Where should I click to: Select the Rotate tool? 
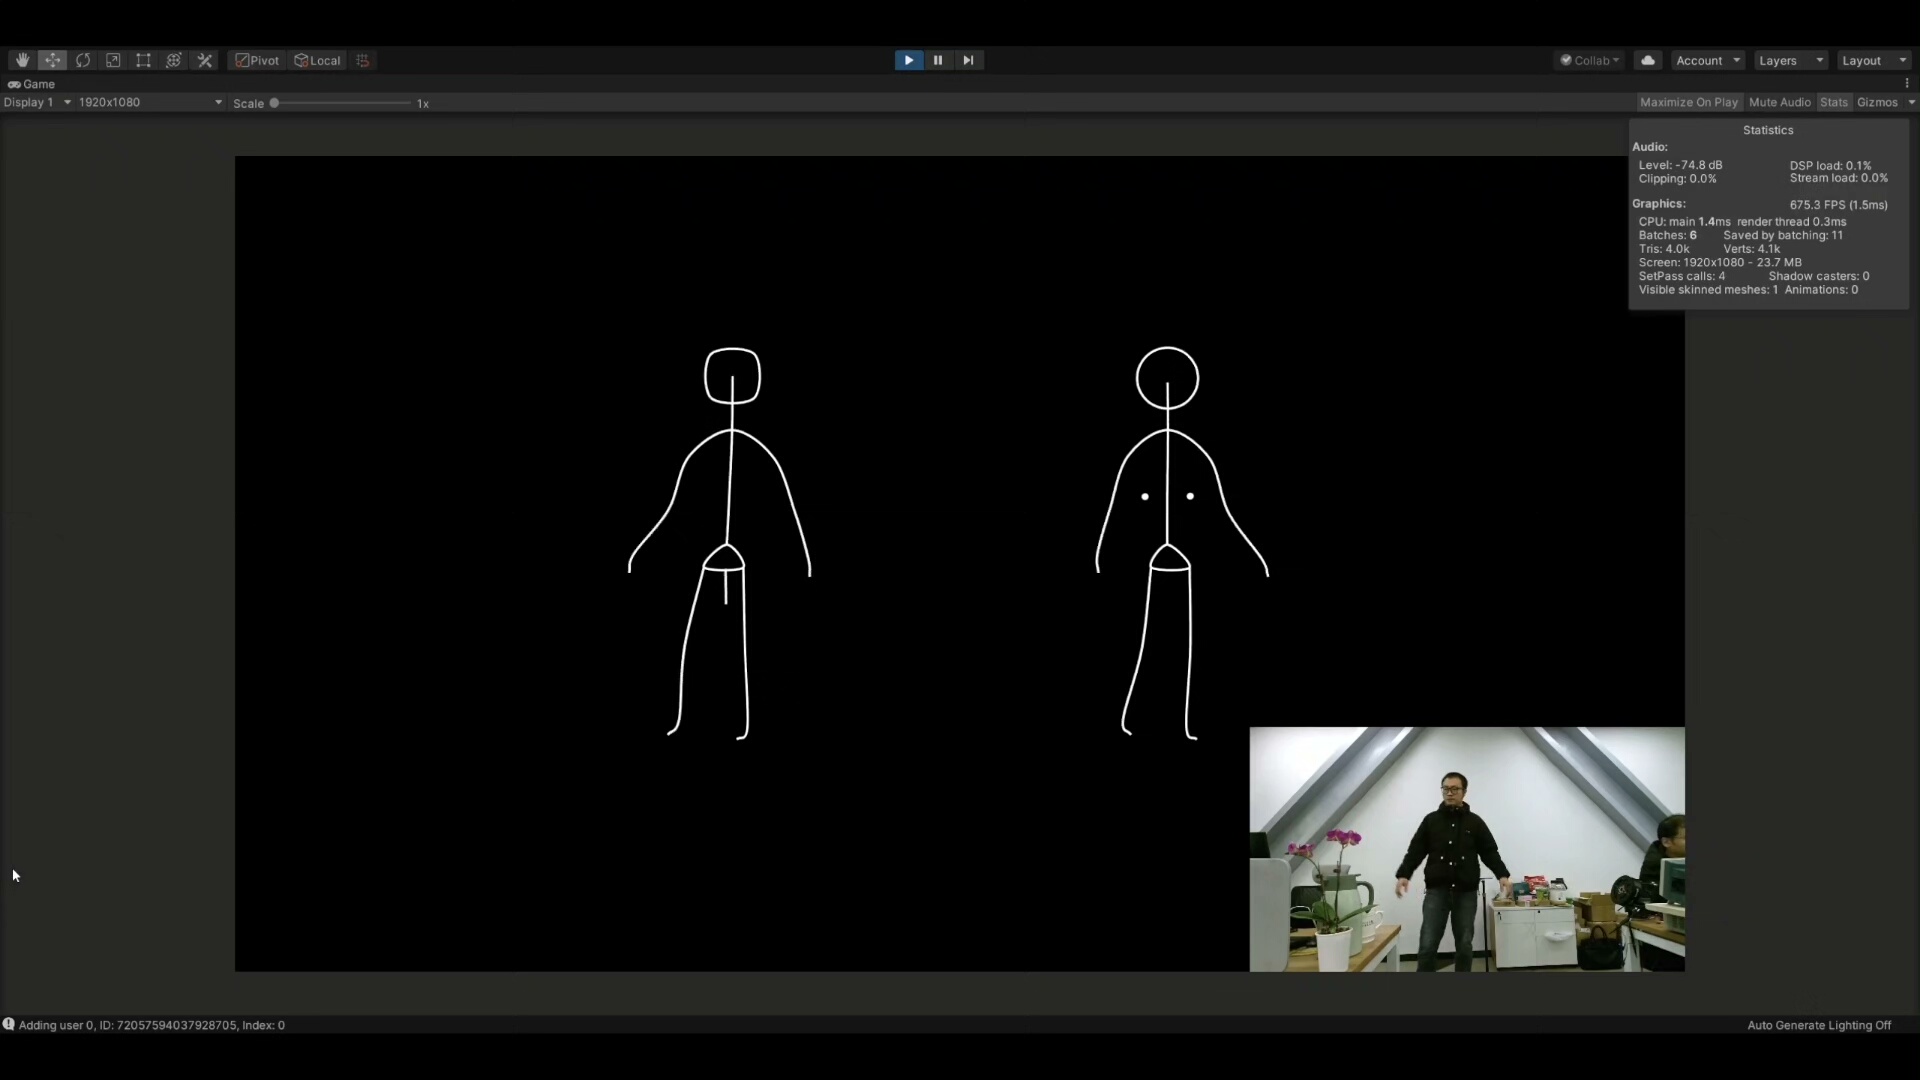[x=83, y=61]
